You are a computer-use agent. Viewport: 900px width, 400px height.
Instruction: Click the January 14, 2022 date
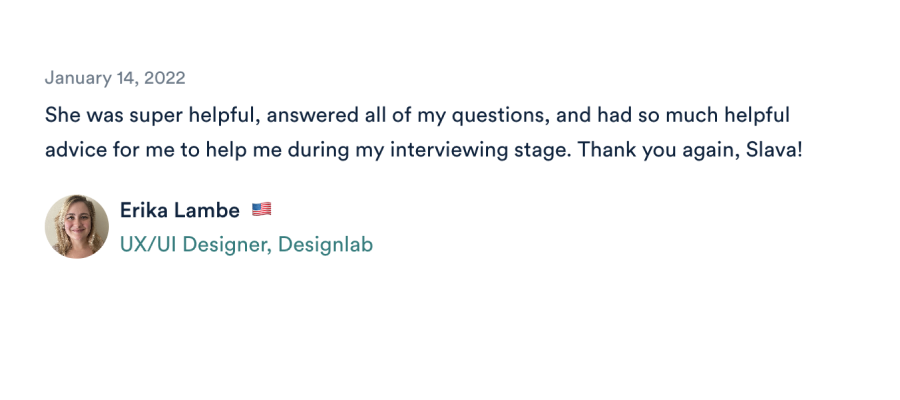click(x=115, y=78)
